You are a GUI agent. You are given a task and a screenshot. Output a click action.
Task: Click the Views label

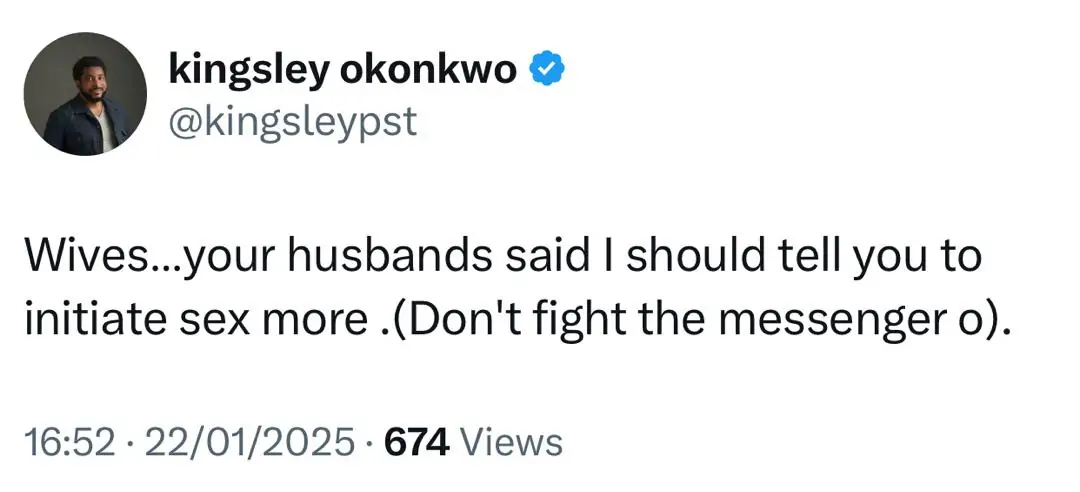513,441
